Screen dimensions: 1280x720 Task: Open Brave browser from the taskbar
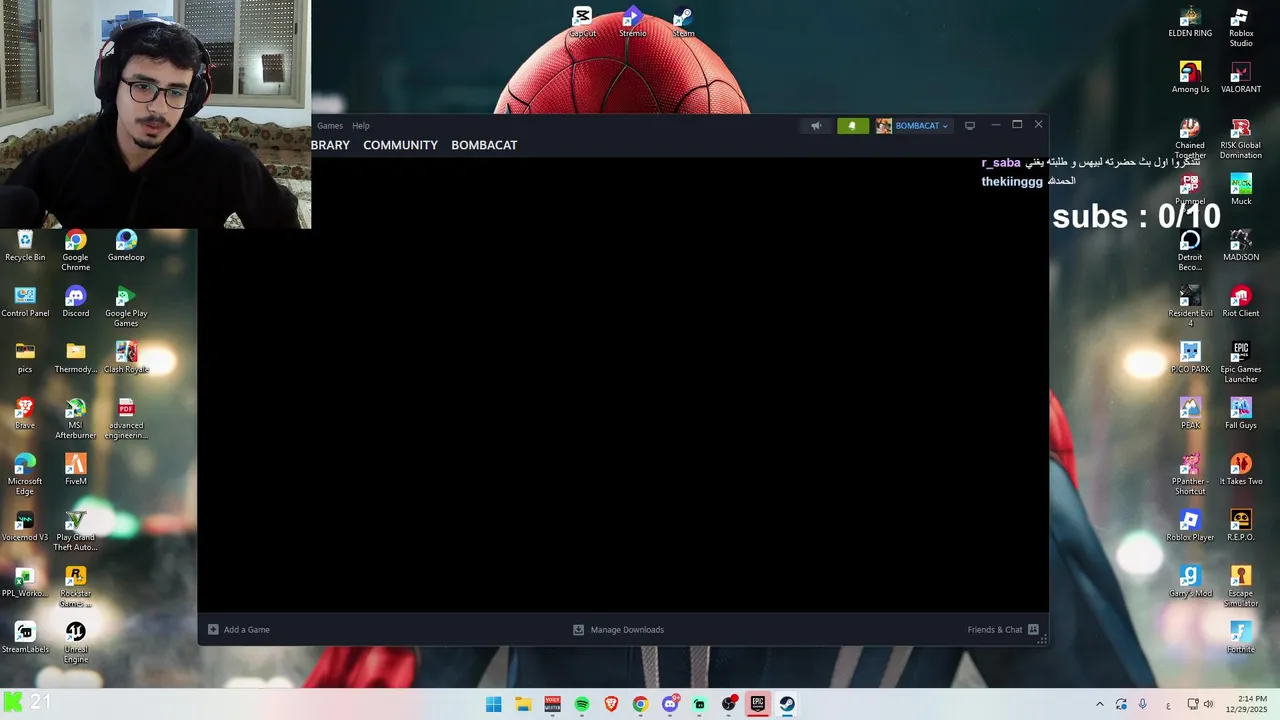pos(611,704)
